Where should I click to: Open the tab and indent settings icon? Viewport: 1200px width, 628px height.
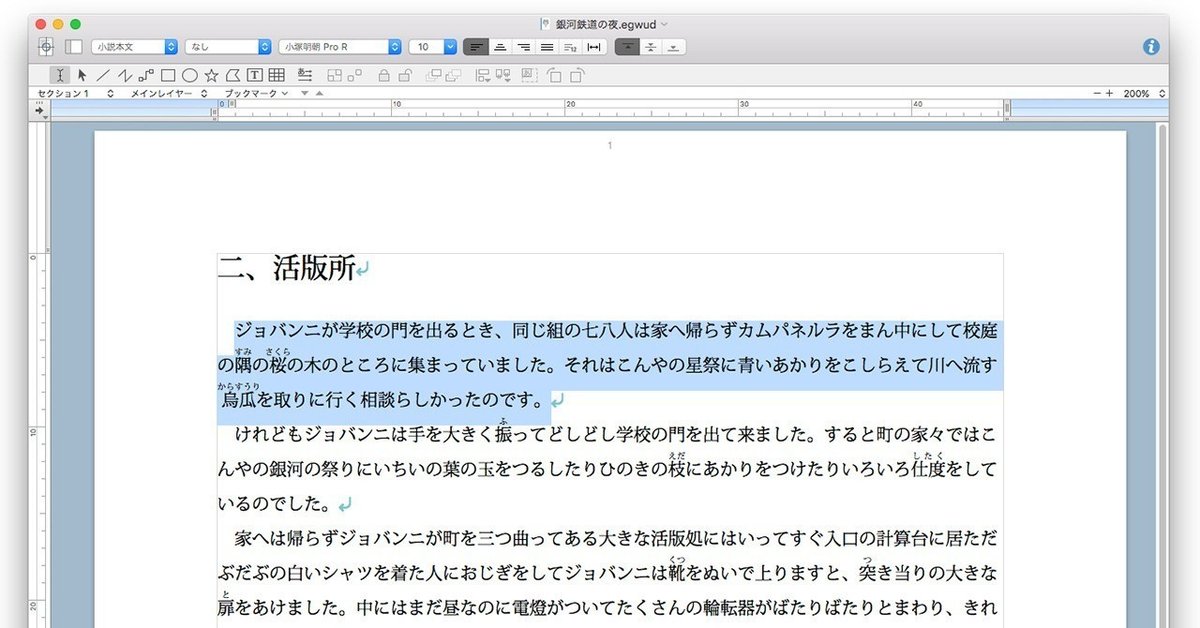click(305, 74)
